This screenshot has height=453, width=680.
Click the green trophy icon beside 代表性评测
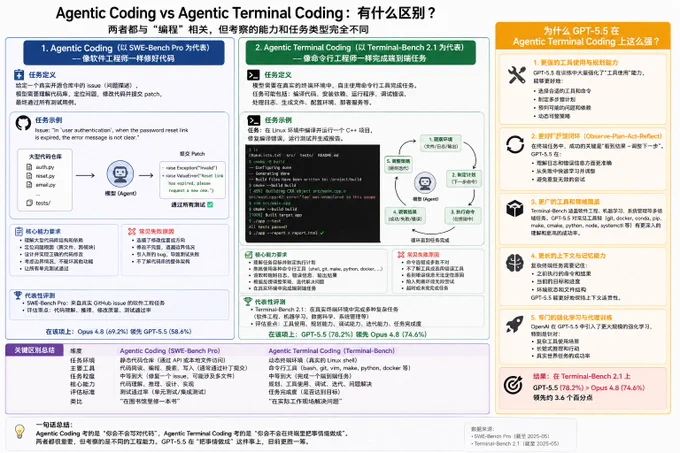248,301
